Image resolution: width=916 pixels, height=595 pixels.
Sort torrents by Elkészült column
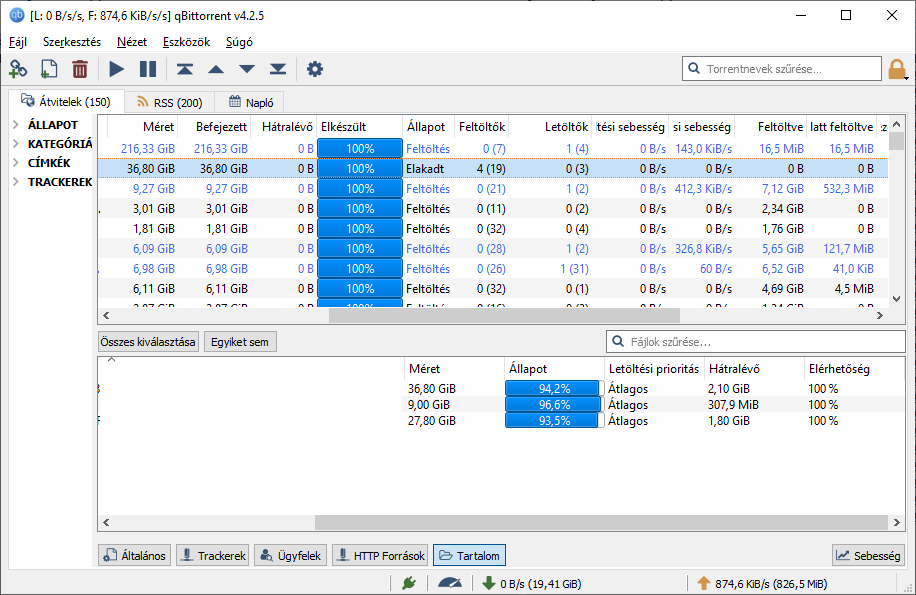[x=359, y=127]
